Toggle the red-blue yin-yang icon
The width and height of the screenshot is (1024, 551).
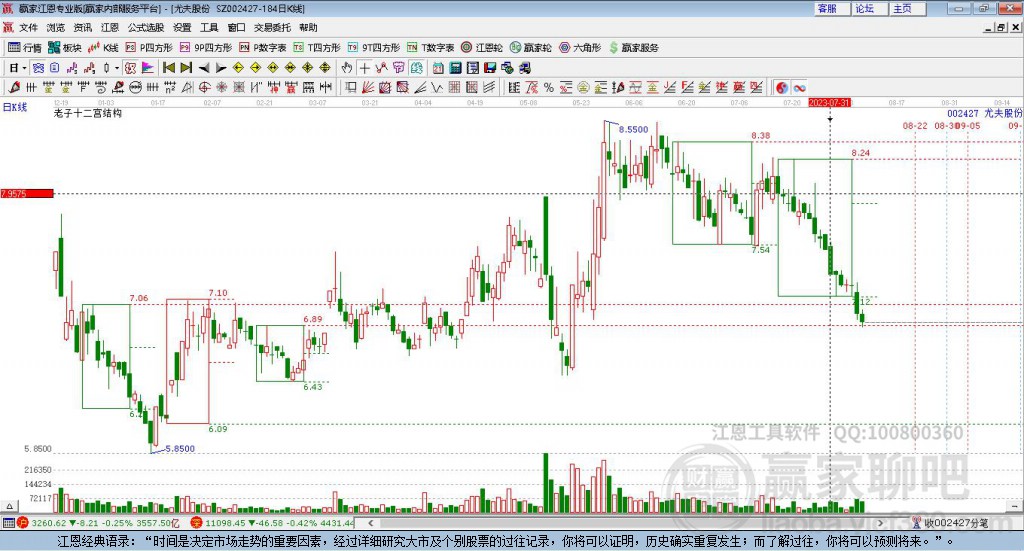click(x=782, y=87)
